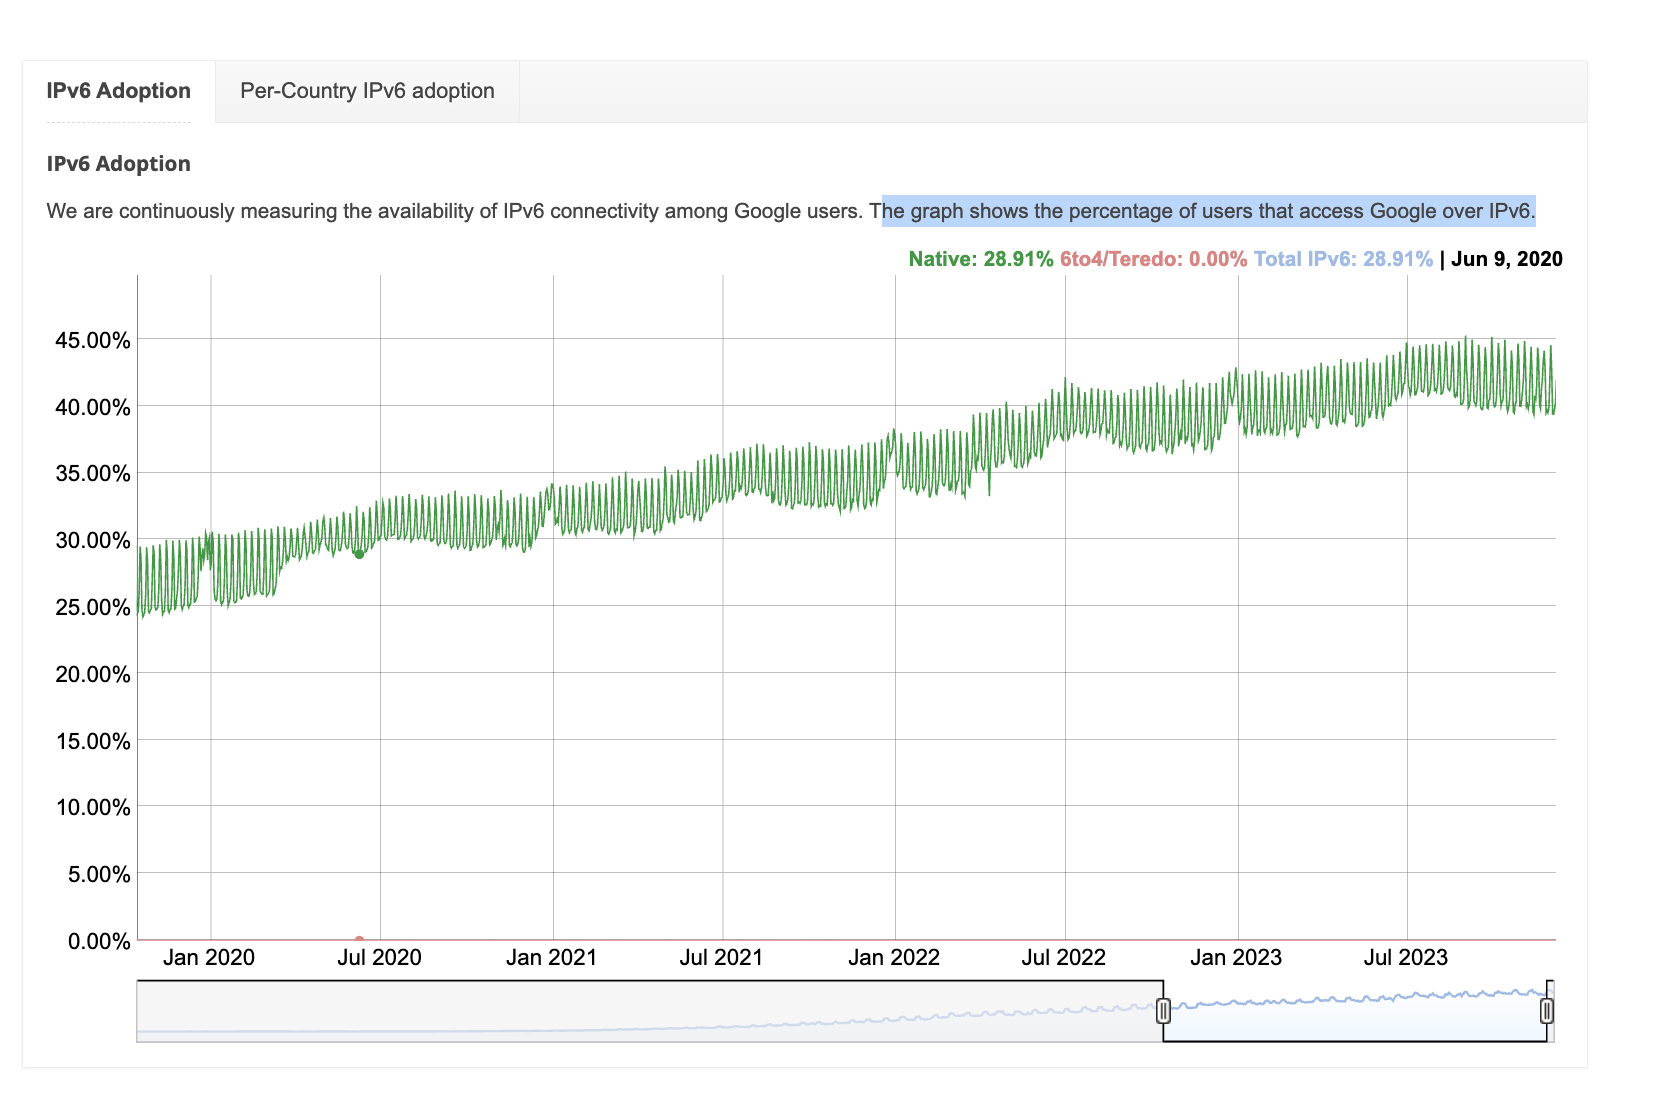The height and width of the screenshot is (1106, 1668).
Task: Click the left handle of the range selector
Action: point(1163,1011)
